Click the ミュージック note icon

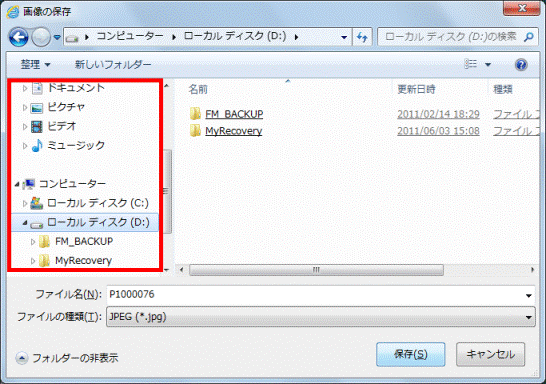(37, 146)
